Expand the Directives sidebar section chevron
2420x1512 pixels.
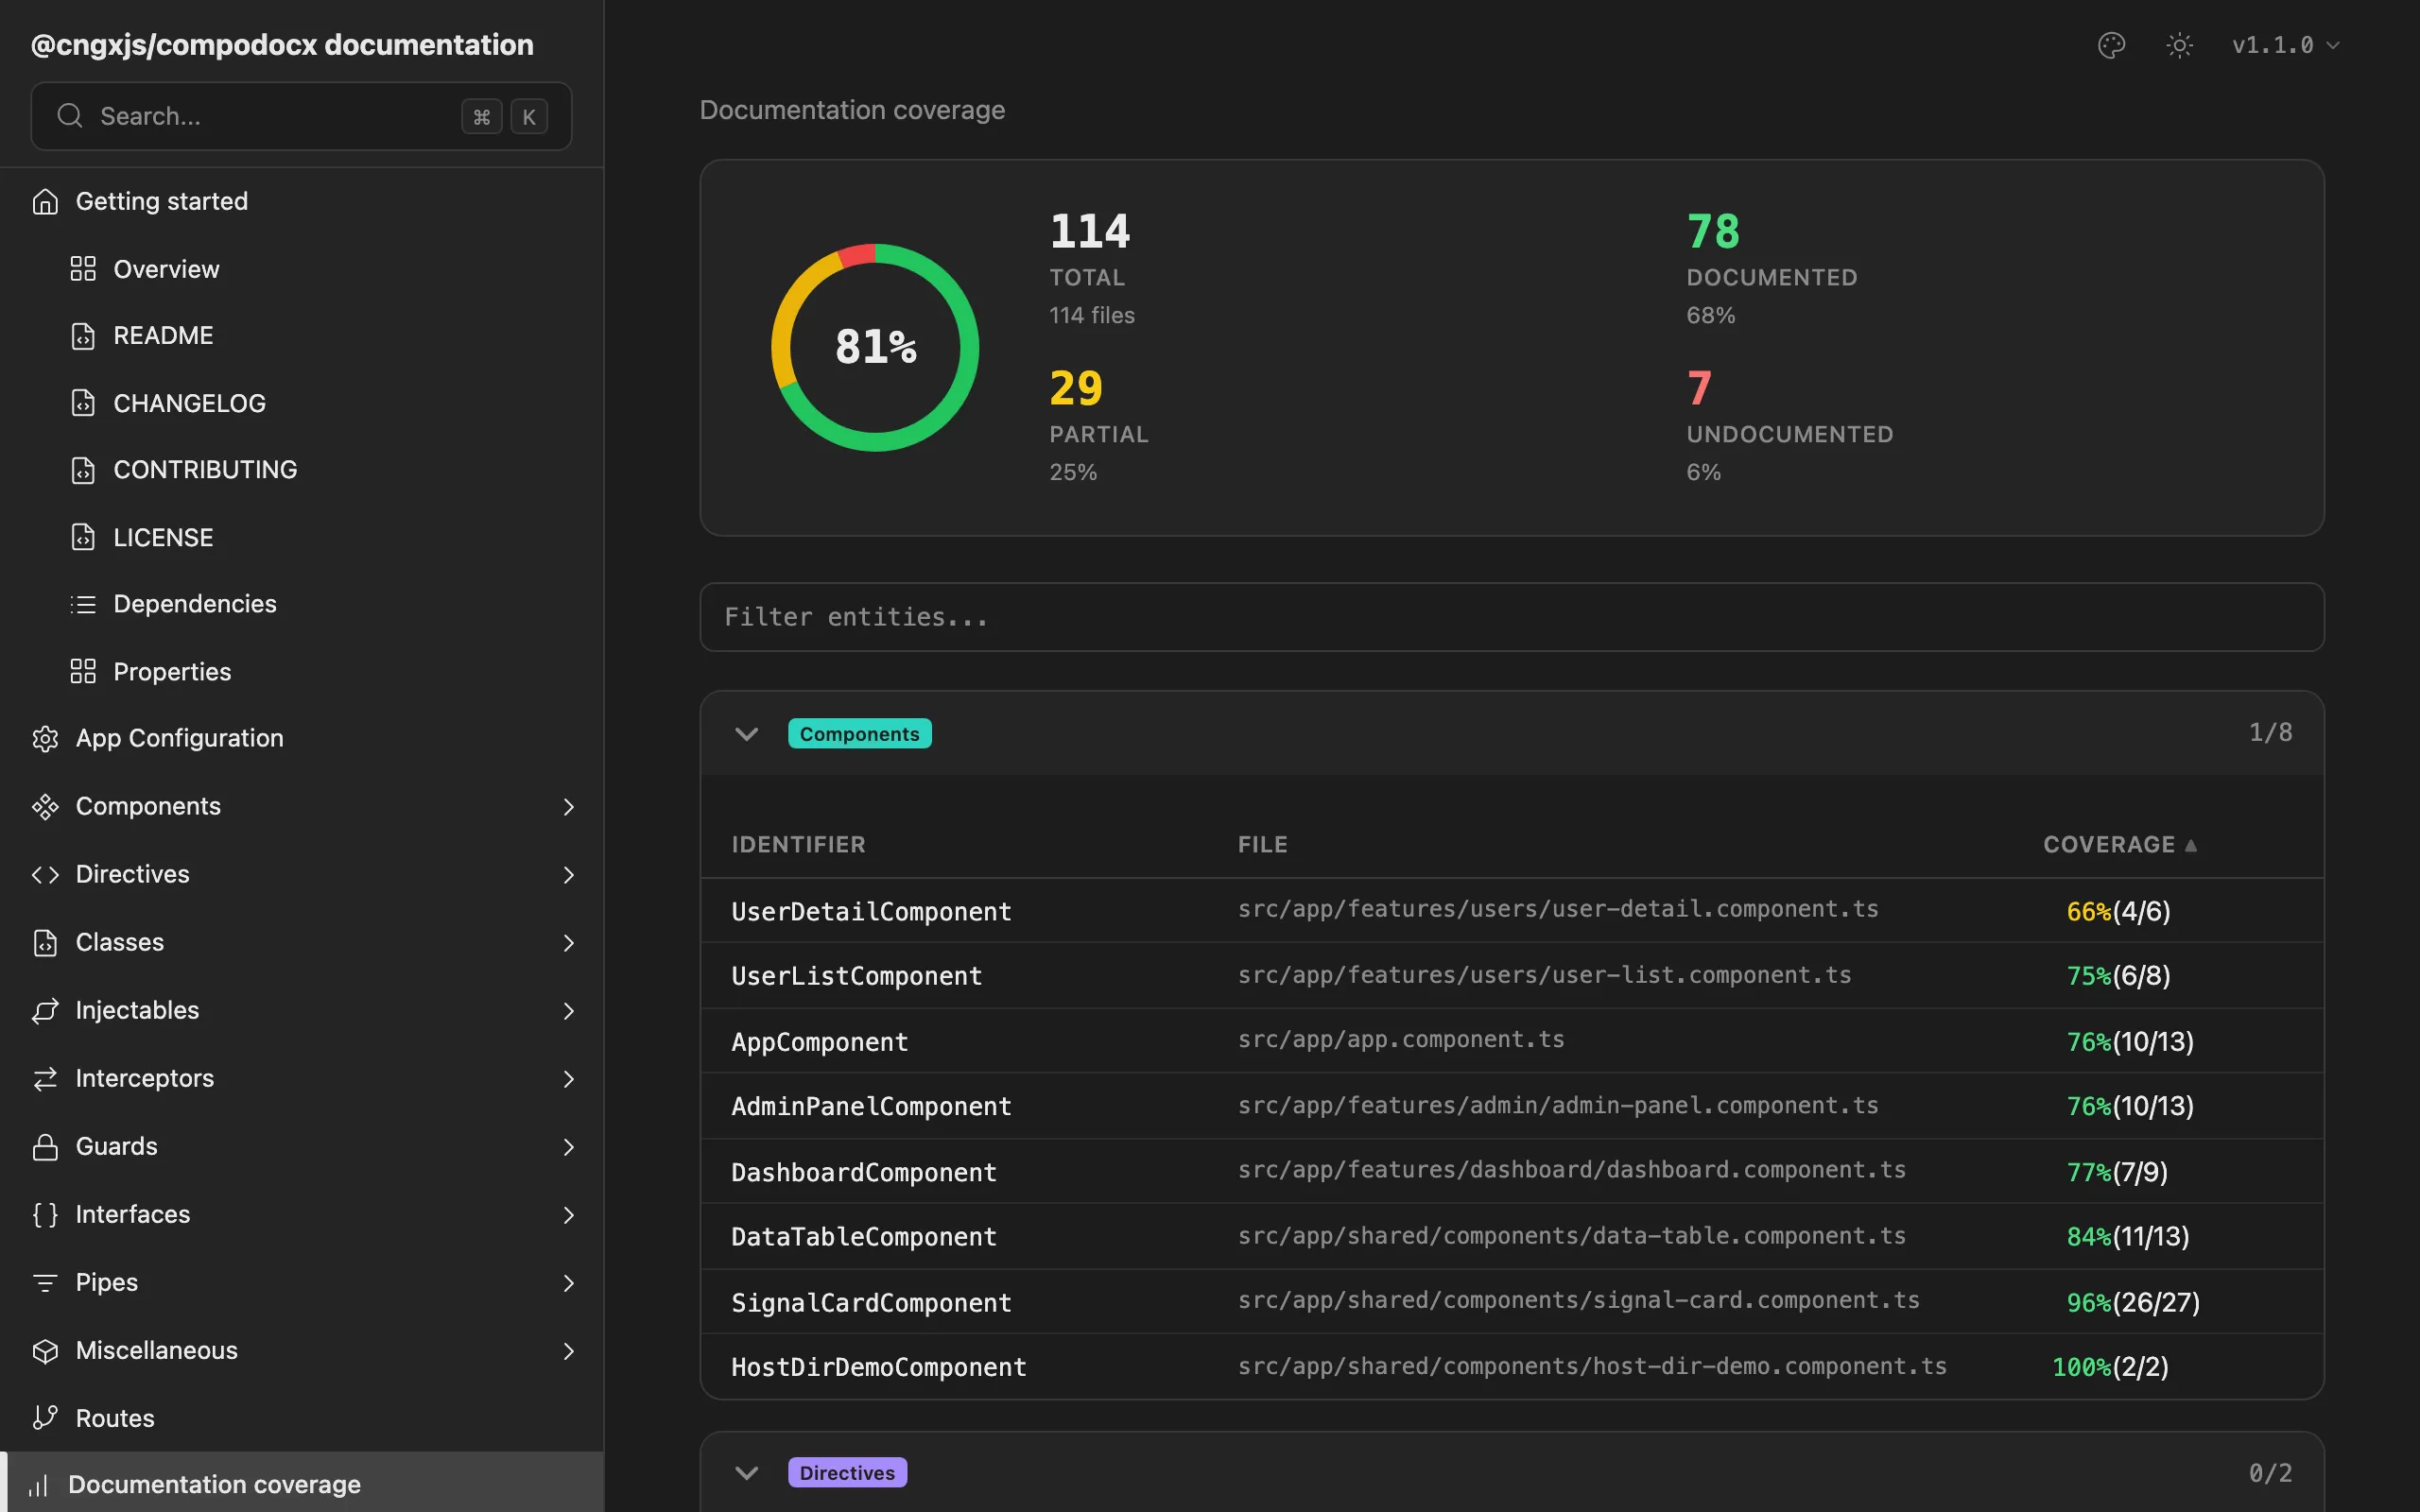(568, 874)
